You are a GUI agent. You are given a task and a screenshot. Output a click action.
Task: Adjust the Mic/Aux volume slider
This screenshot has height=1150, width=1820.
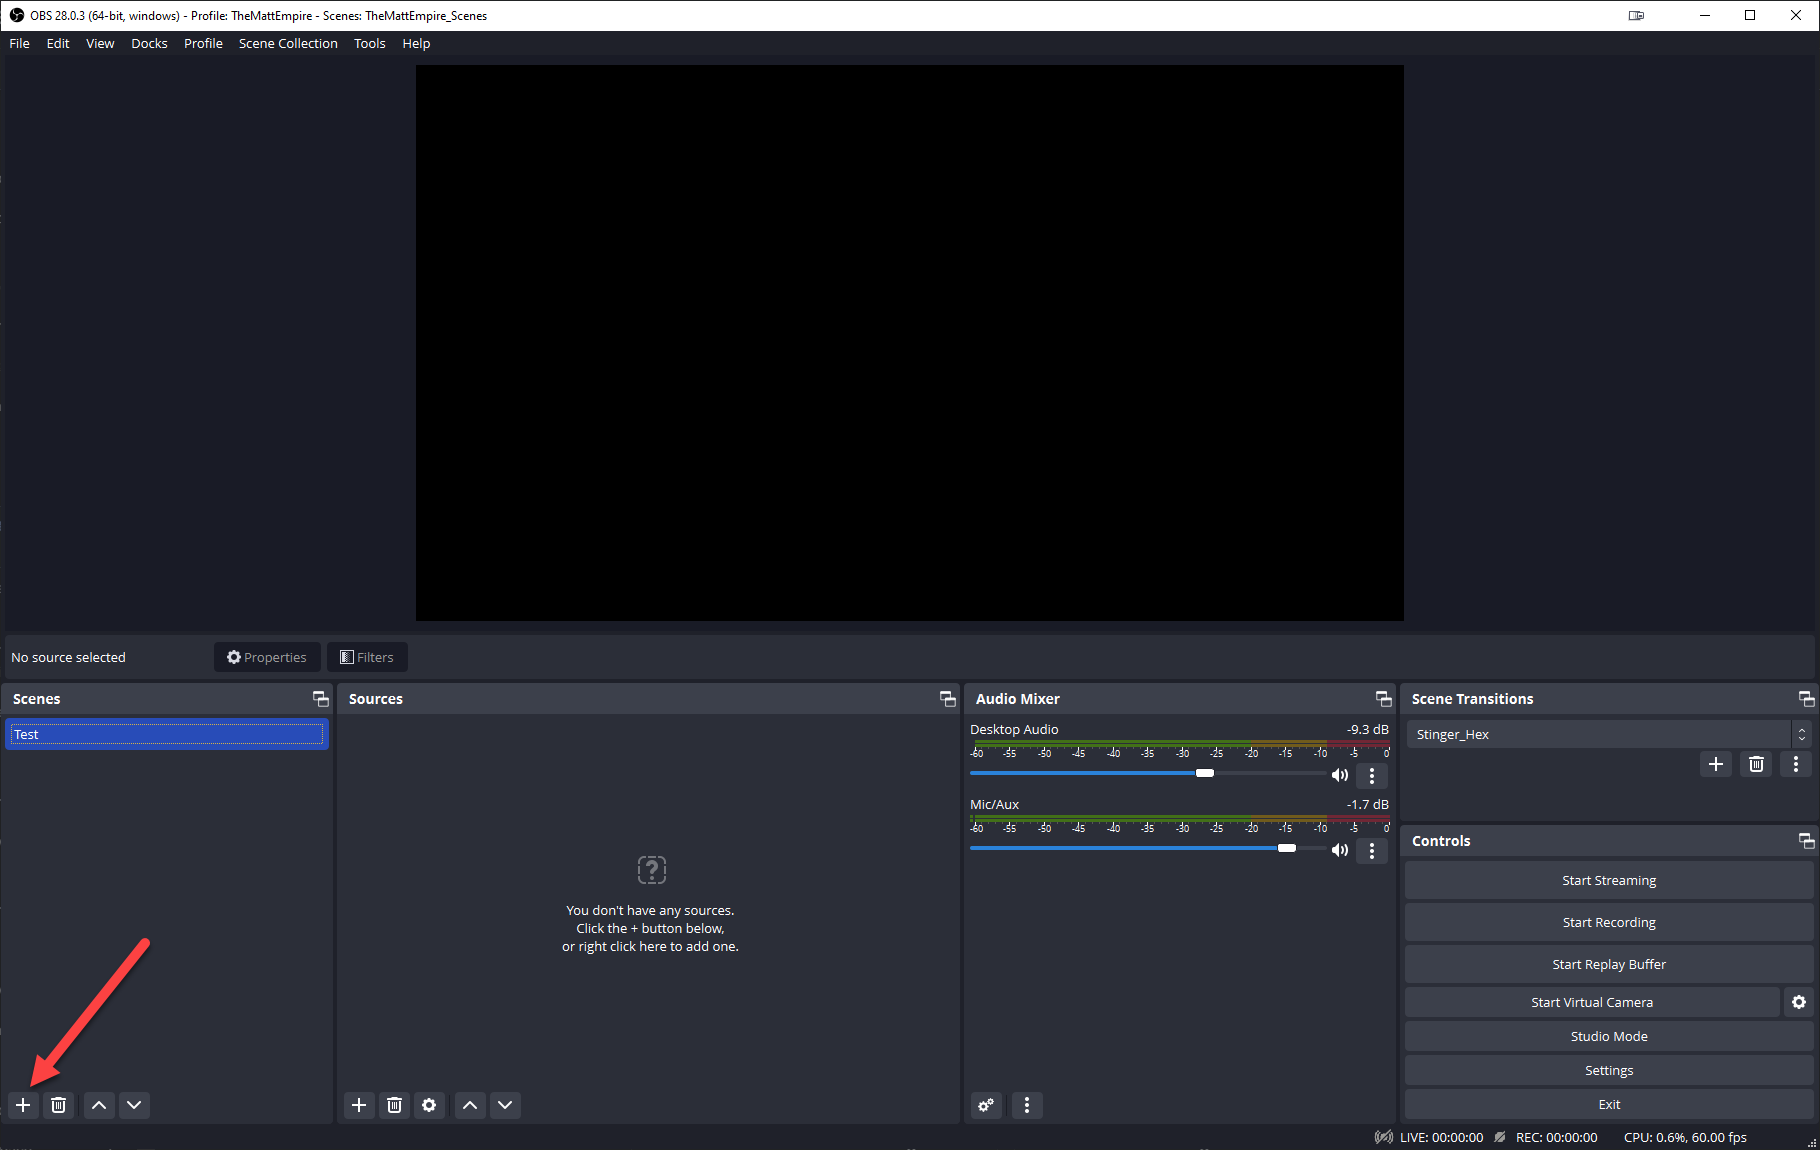[x=1287, y=848]
